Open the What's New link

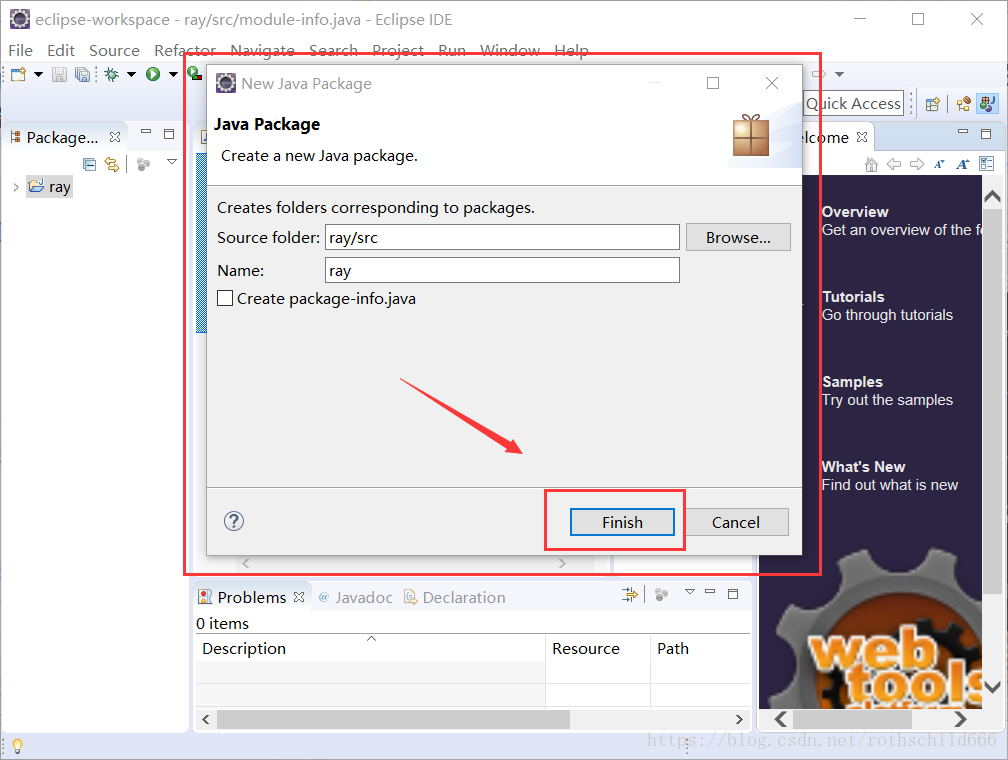click(x=863, y=467)
